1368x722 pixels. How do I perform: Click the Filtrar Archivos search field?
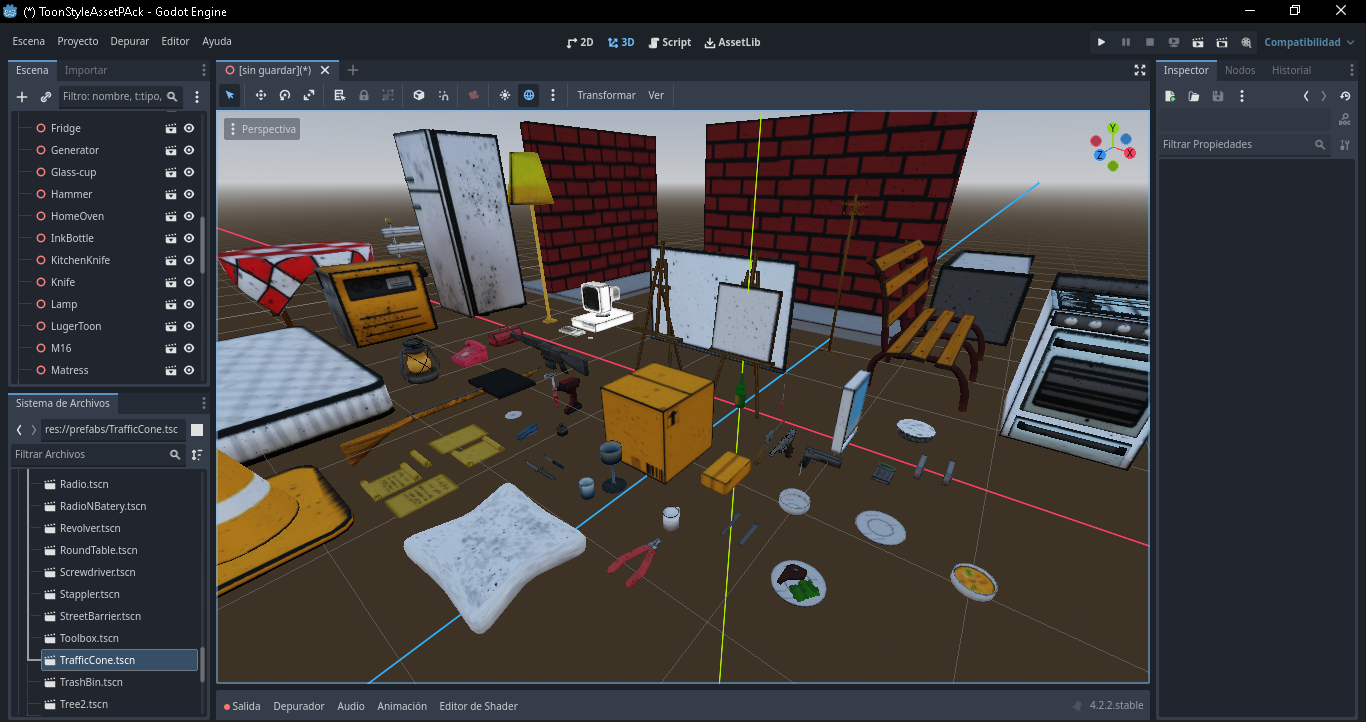(98, 454)
